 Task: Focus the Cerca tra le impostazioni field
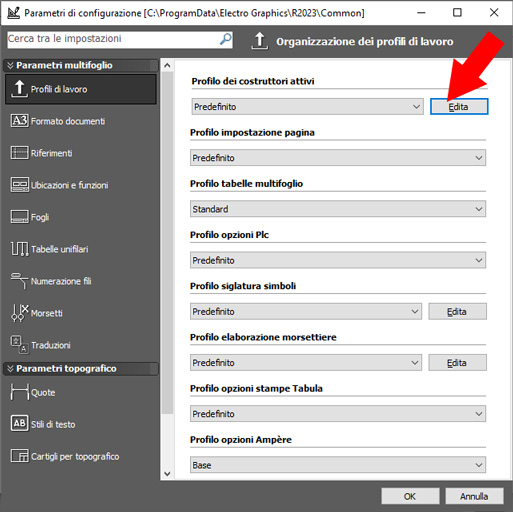tap(120, 39)
